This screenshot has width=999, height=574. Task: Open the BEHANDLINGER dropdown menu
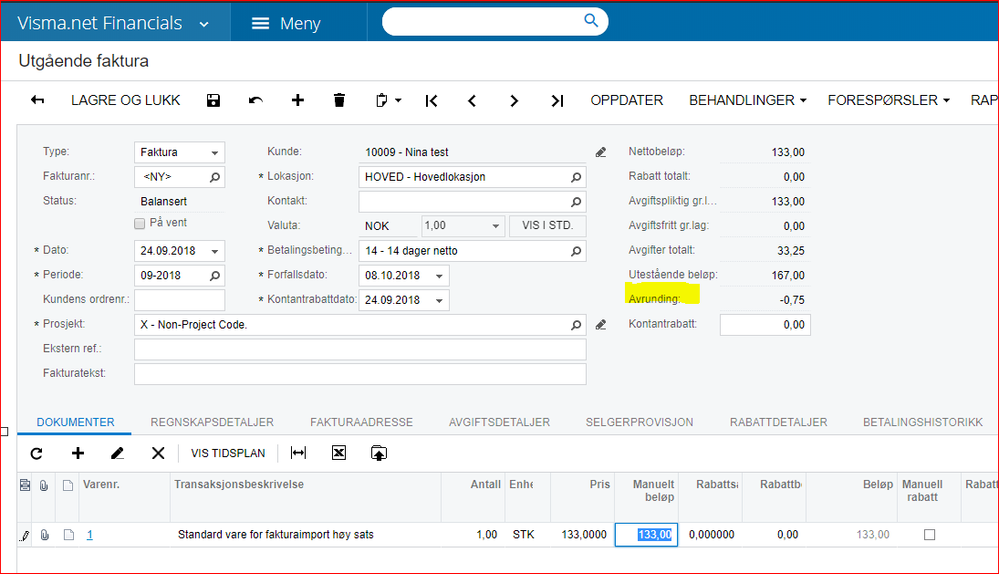tap(747, 101)
